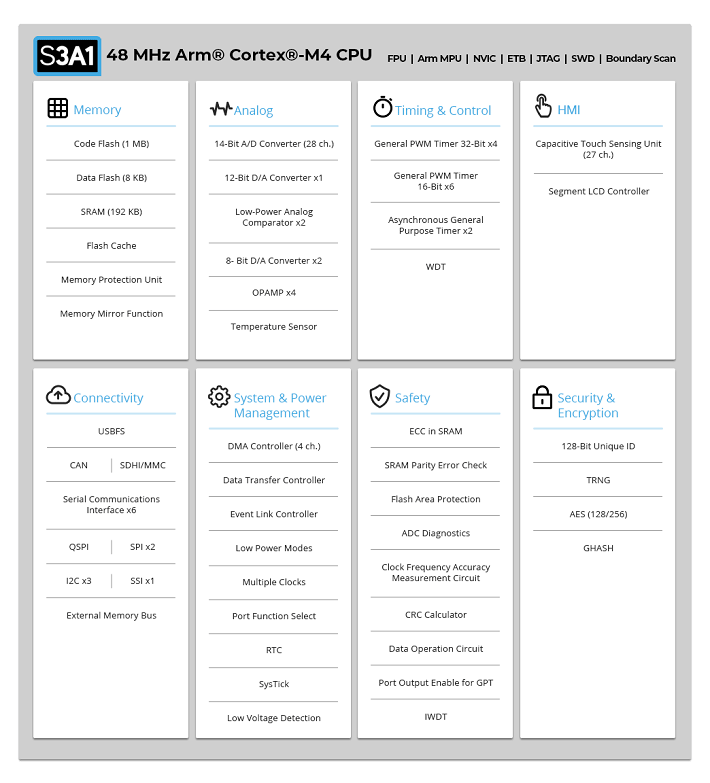Click FPU in the CPU feature list
Screen dimensions: 710x783
397,58
